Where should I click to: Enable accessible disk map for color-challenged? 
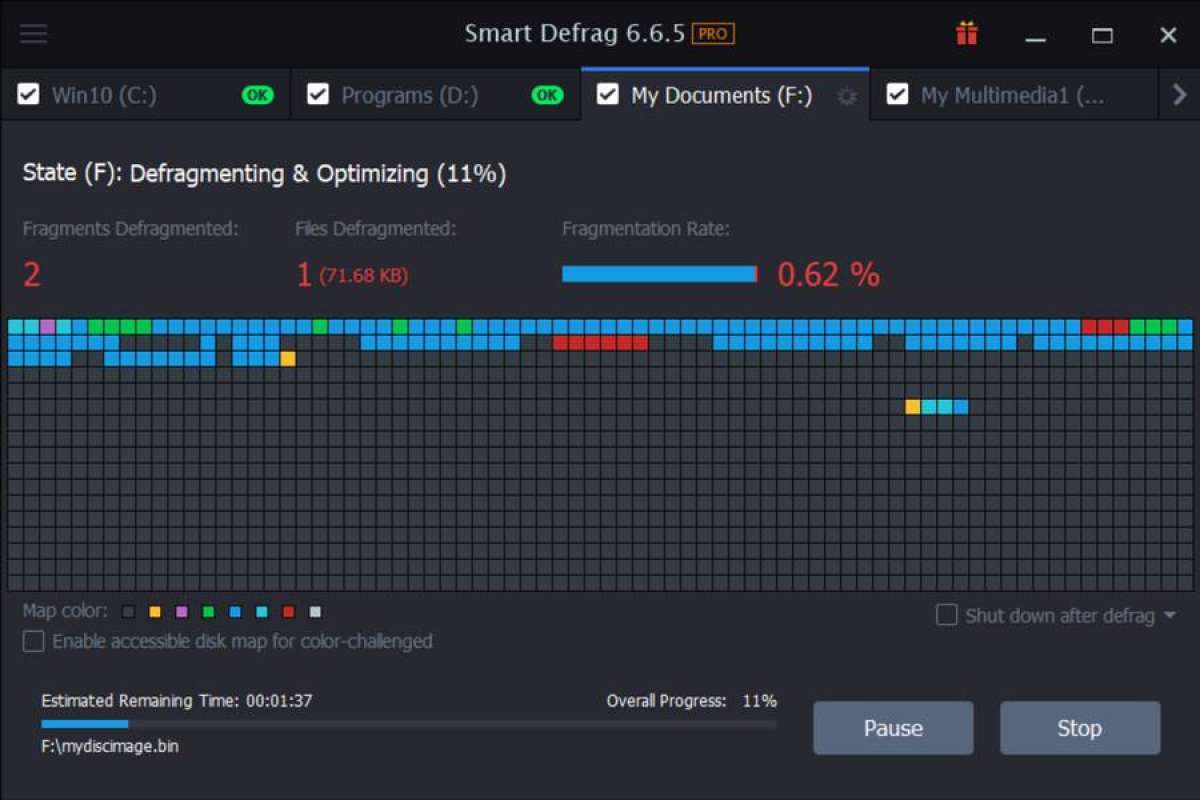33,641
